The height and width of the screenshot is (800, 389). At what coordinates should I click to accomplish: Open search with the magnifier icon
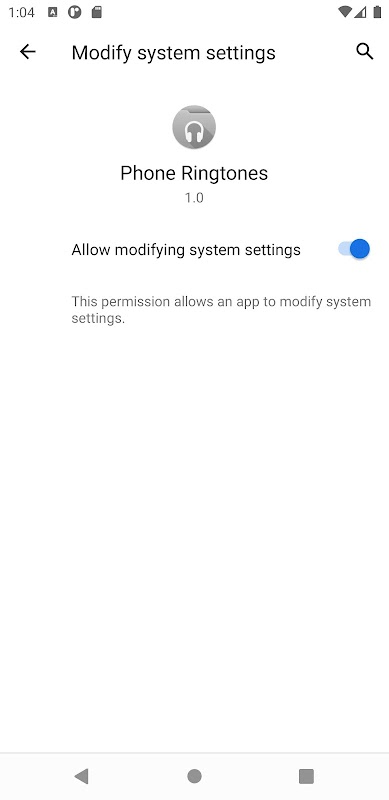point(364,52)
